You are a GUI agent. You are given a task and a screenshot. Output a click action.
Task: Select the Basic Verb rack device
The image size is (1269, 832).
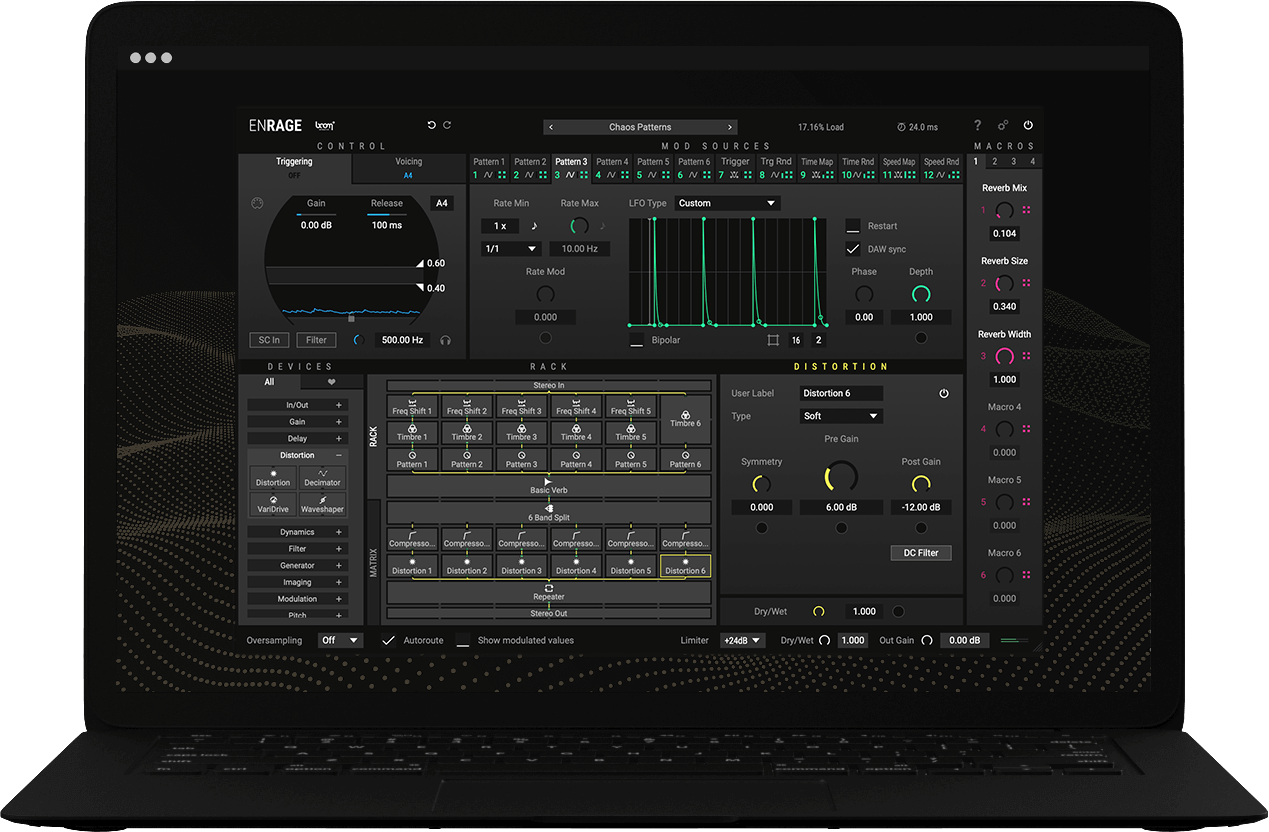[548, 486]
